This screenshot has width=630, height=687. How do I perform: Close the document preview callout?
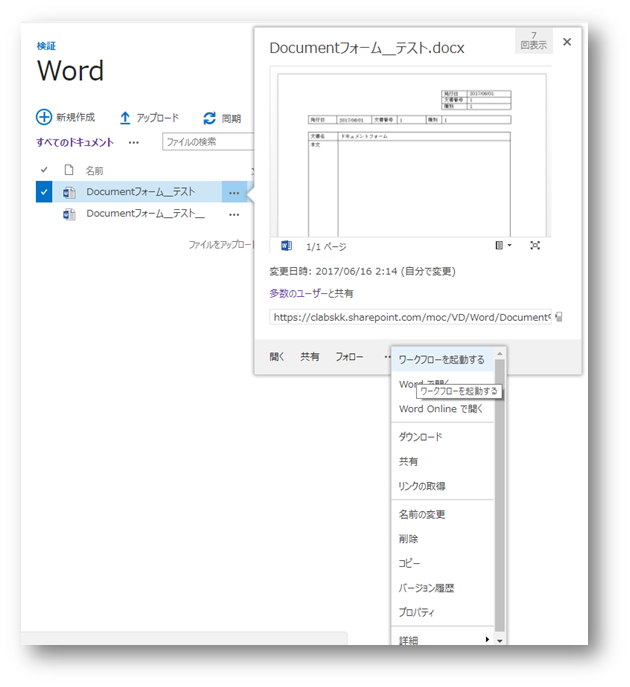(567, 42)
